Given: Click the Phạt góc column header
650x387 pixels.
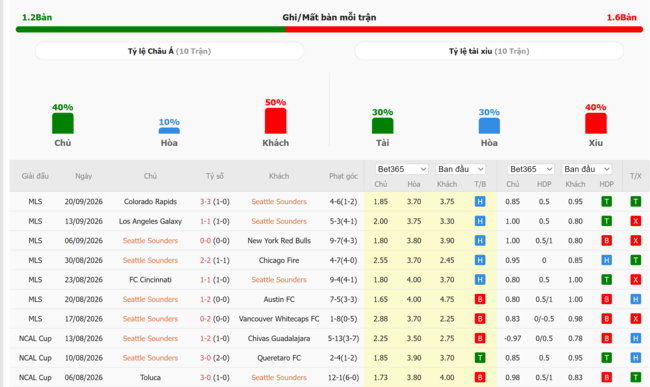Looking at the screenshot, I should point(343,176).
